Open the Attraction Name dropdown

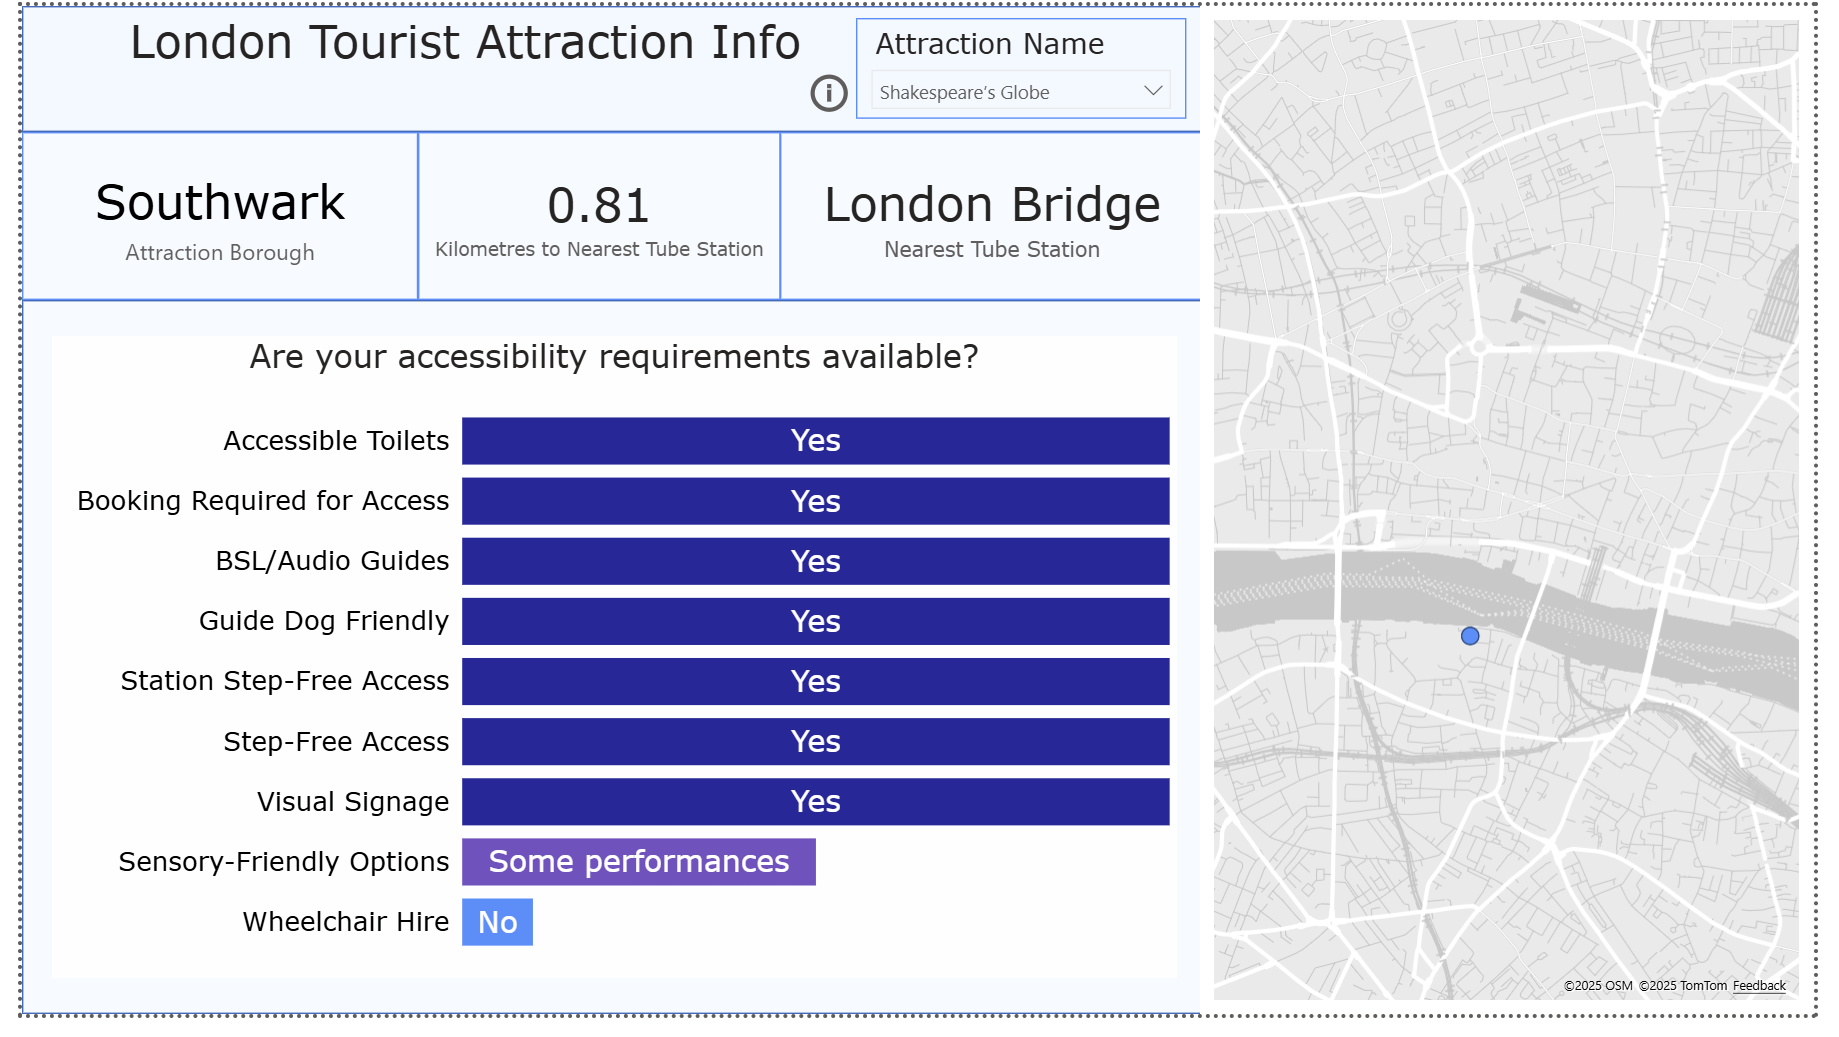point(1020,92)
